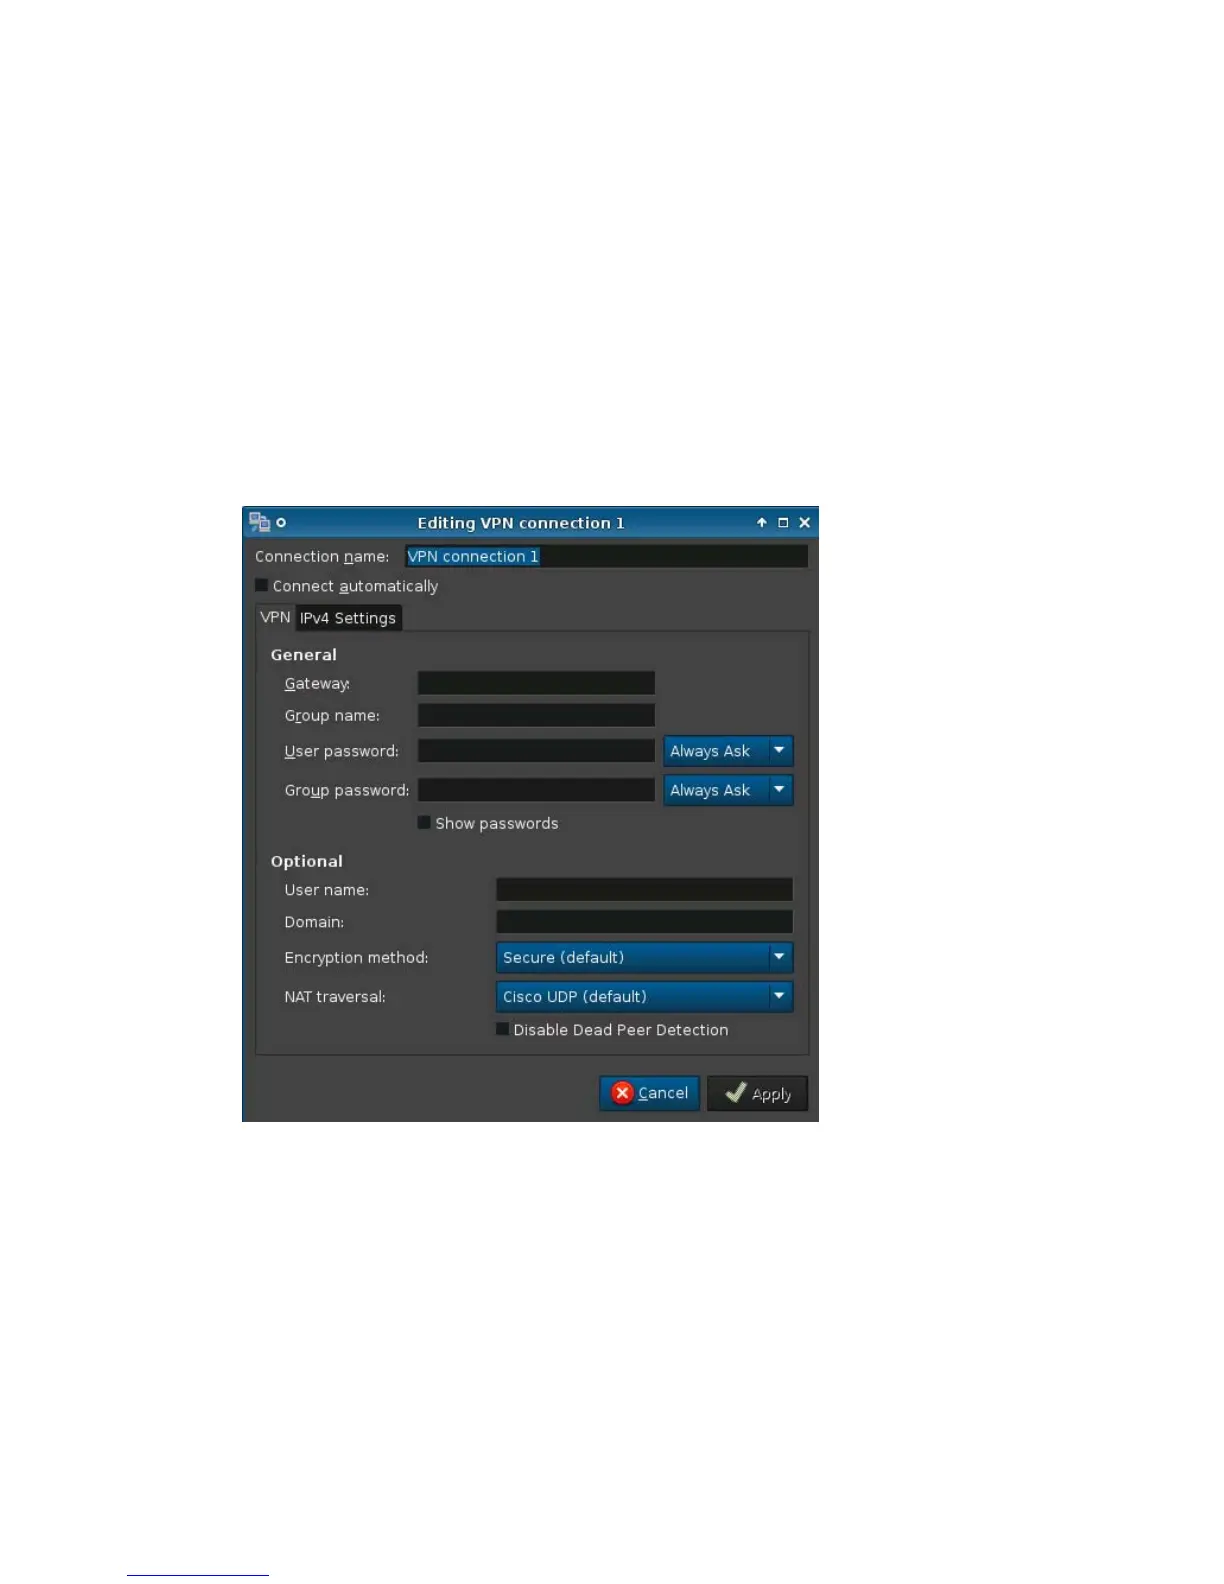The height and width of the screenshot is (1584, 1224).
Task: Expand the Encryption method dropdown
Action: coord(644,957)
